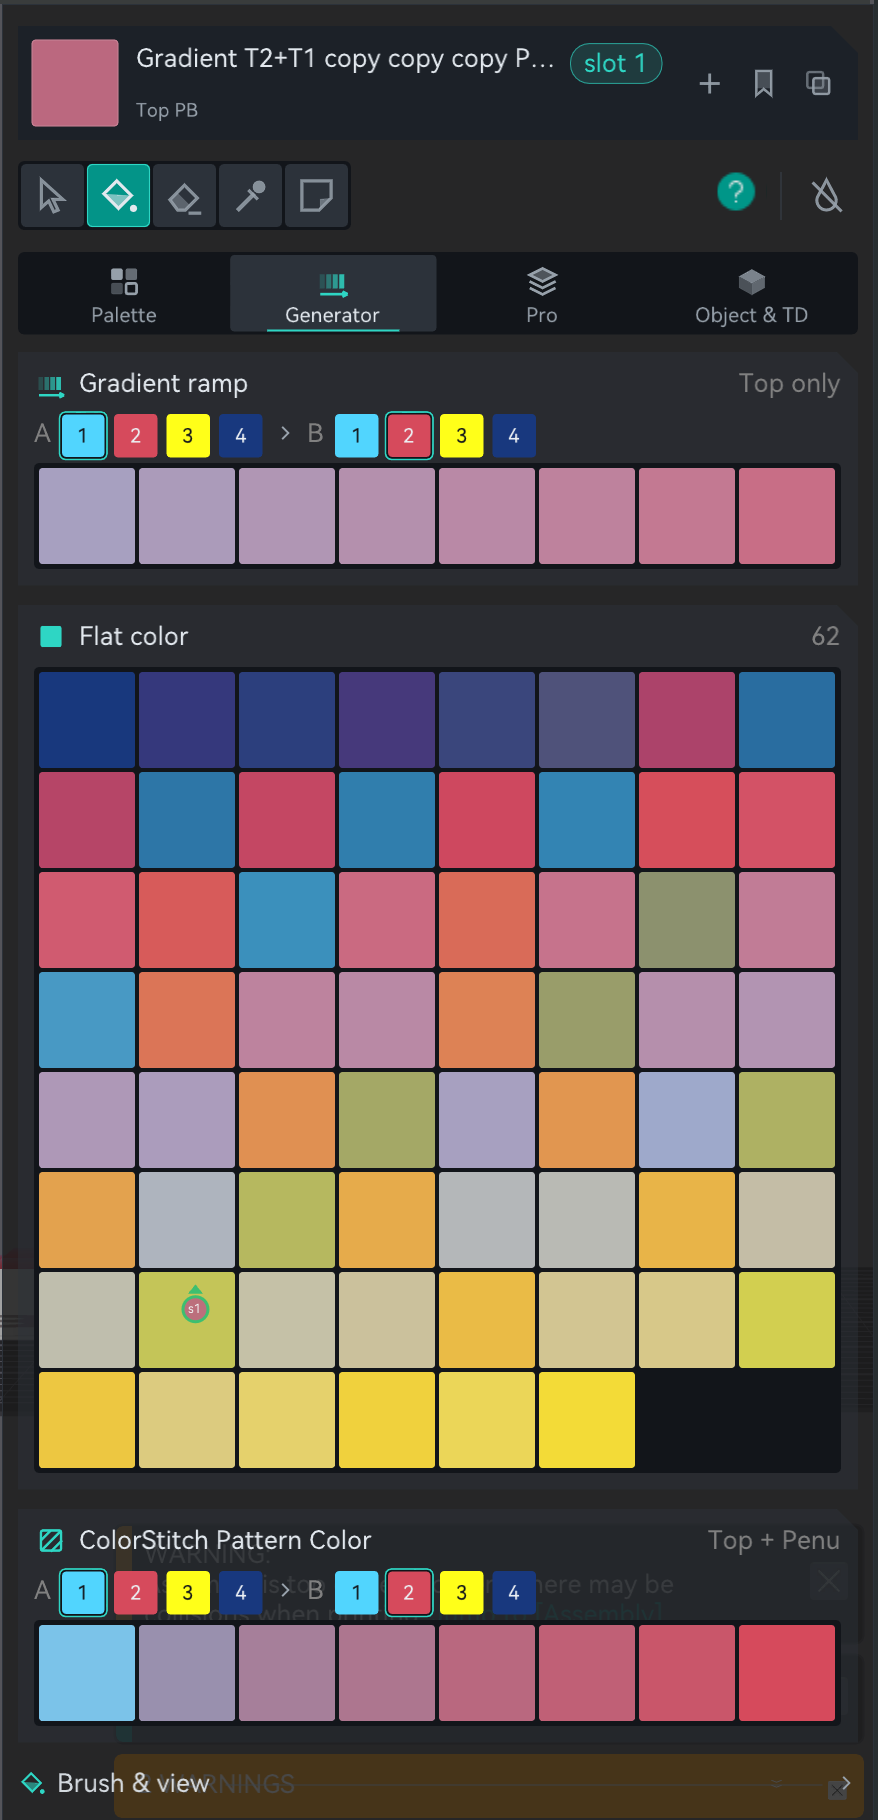Select the sticky note tool
878x1820 pixels.
coord(316,196)
